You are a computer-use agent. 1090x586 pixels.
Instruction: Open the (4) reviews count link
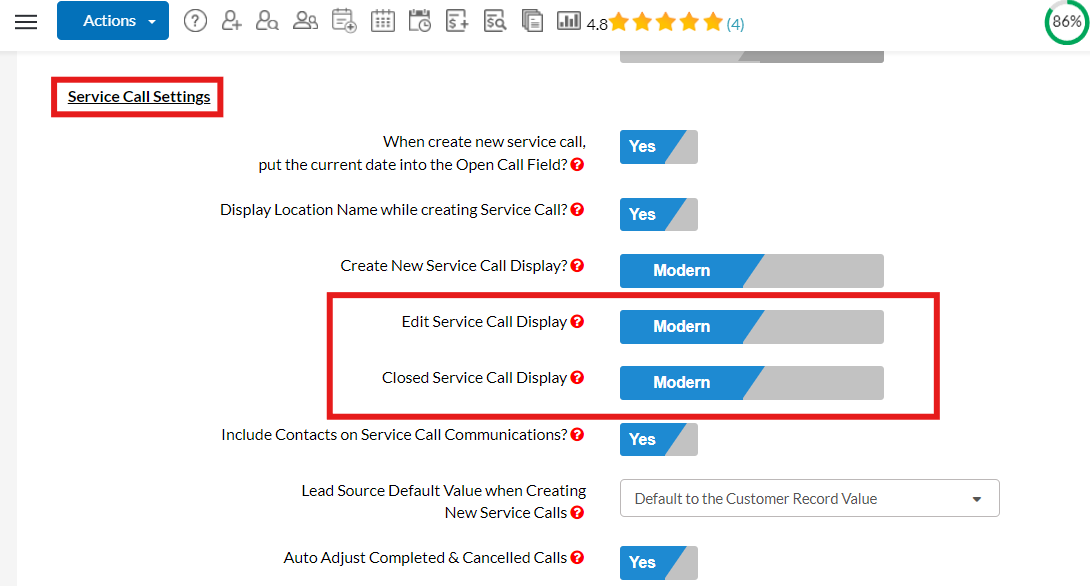click(735, 24)
